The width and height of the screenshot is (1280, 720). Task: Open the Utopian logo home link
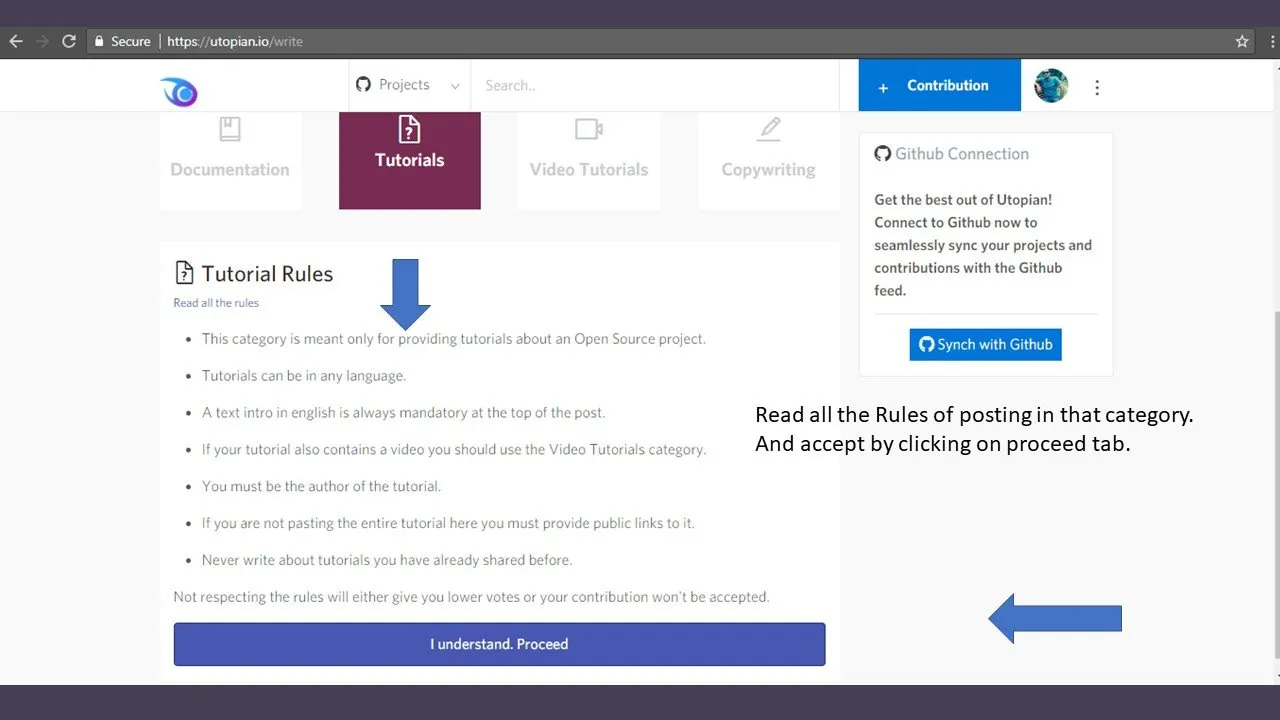coord(180,91)
